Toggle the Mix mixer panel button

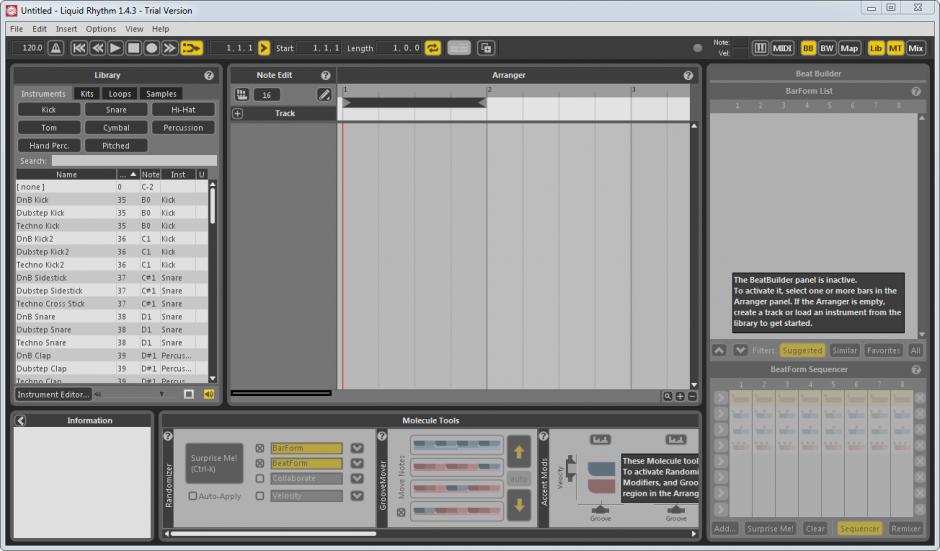(x=915, y=48)
